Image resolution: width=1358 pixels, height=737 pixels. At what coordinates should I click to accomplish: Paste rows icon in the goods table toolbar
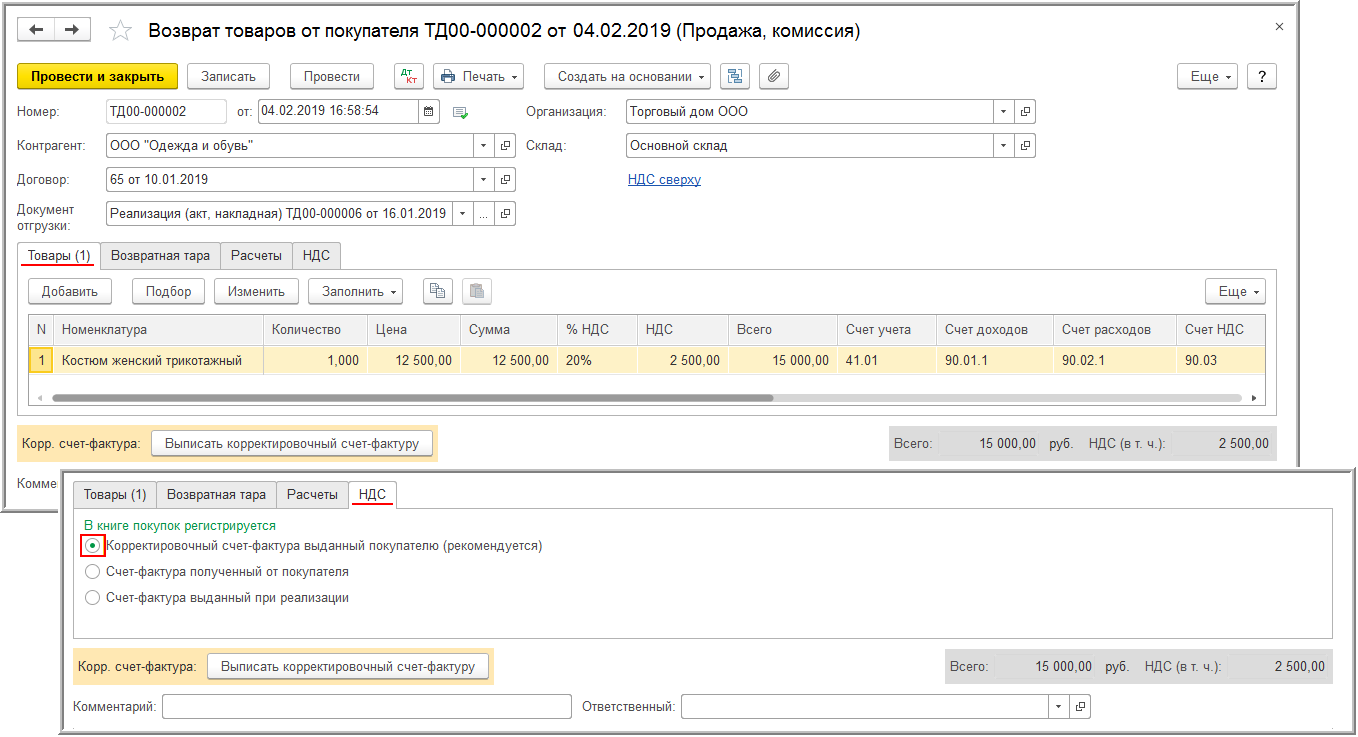tap(477, 291)
